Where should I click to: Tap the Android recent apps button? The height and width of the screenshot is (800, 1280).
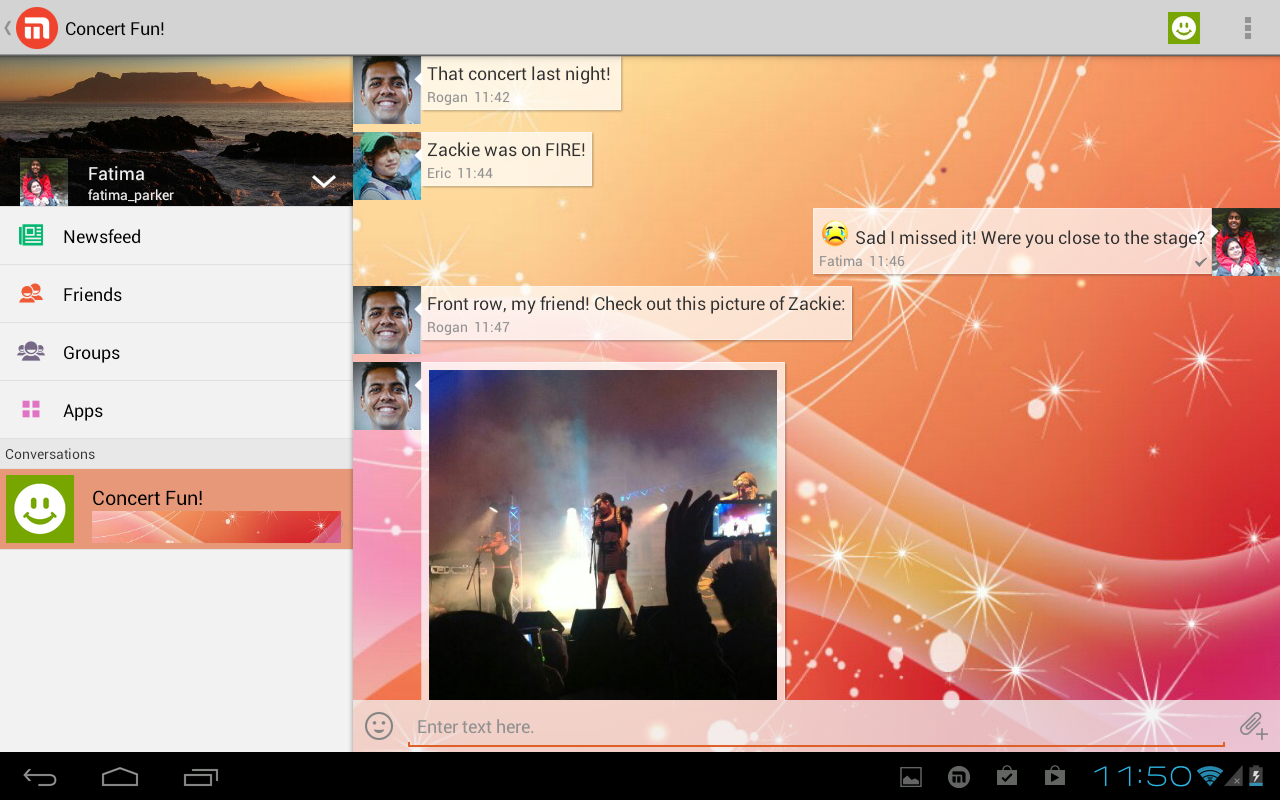click(x=200, y=777)
